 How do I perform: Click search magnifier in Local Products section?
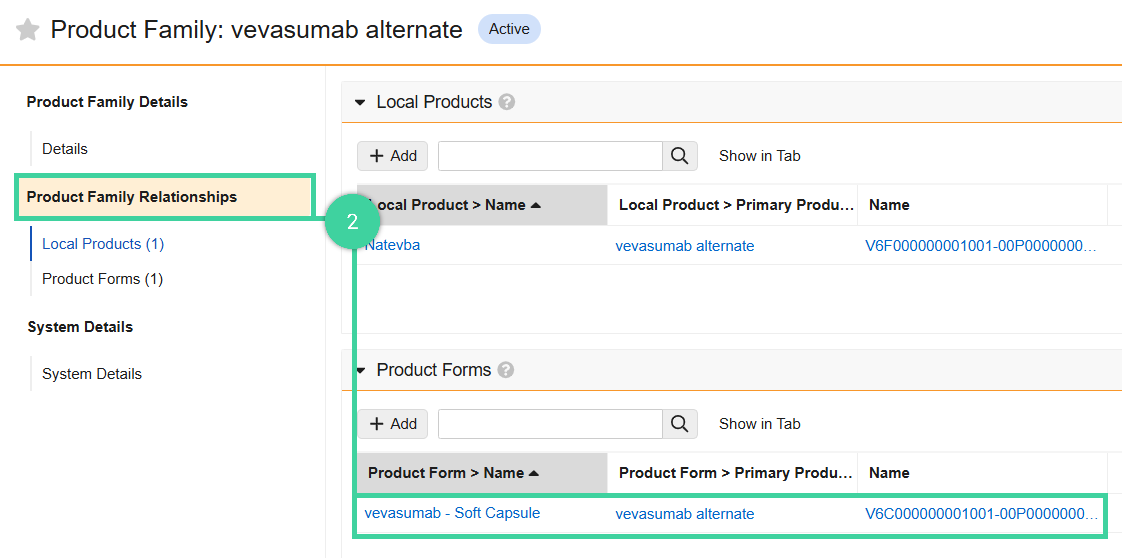(680, 156)
